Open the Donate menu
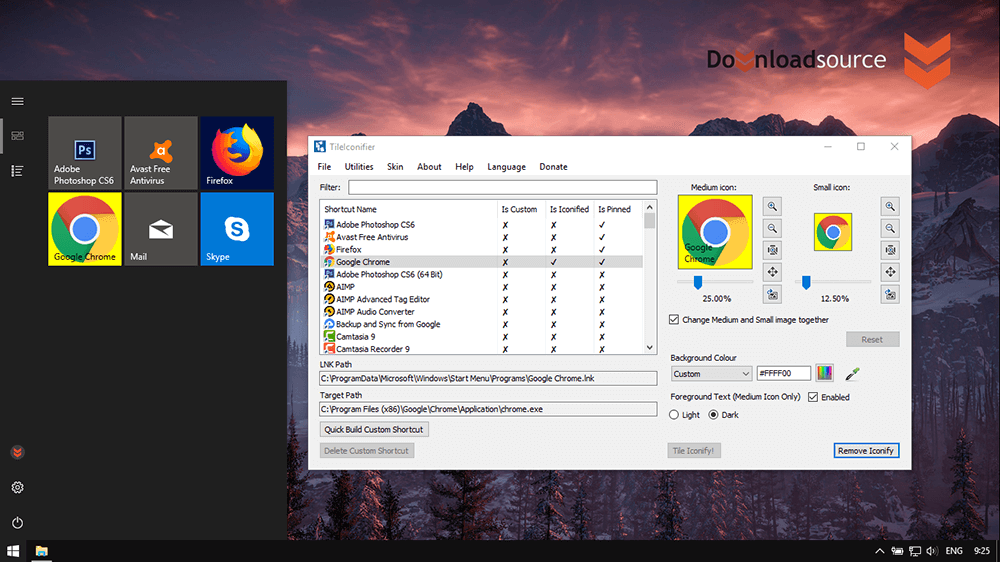The height and width of the screenshot is (562, 1000). tap(553, 166)
